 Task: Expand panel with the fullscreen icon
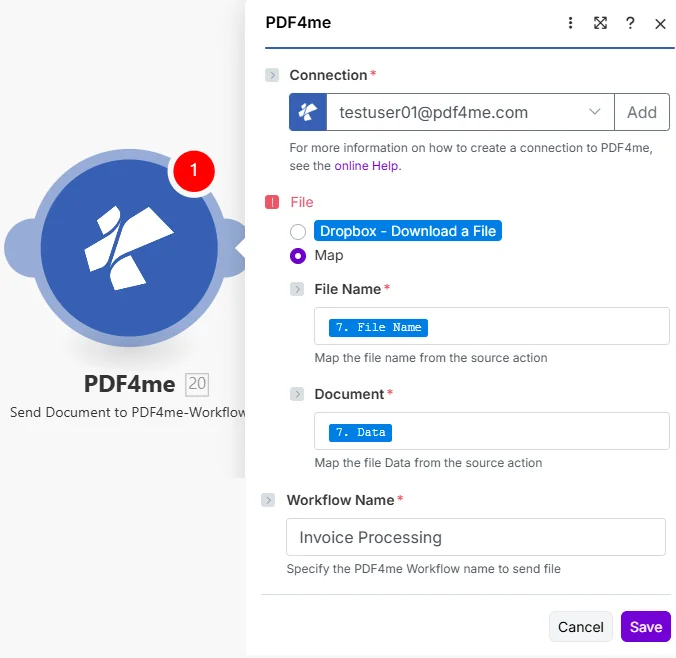(600, 23)
